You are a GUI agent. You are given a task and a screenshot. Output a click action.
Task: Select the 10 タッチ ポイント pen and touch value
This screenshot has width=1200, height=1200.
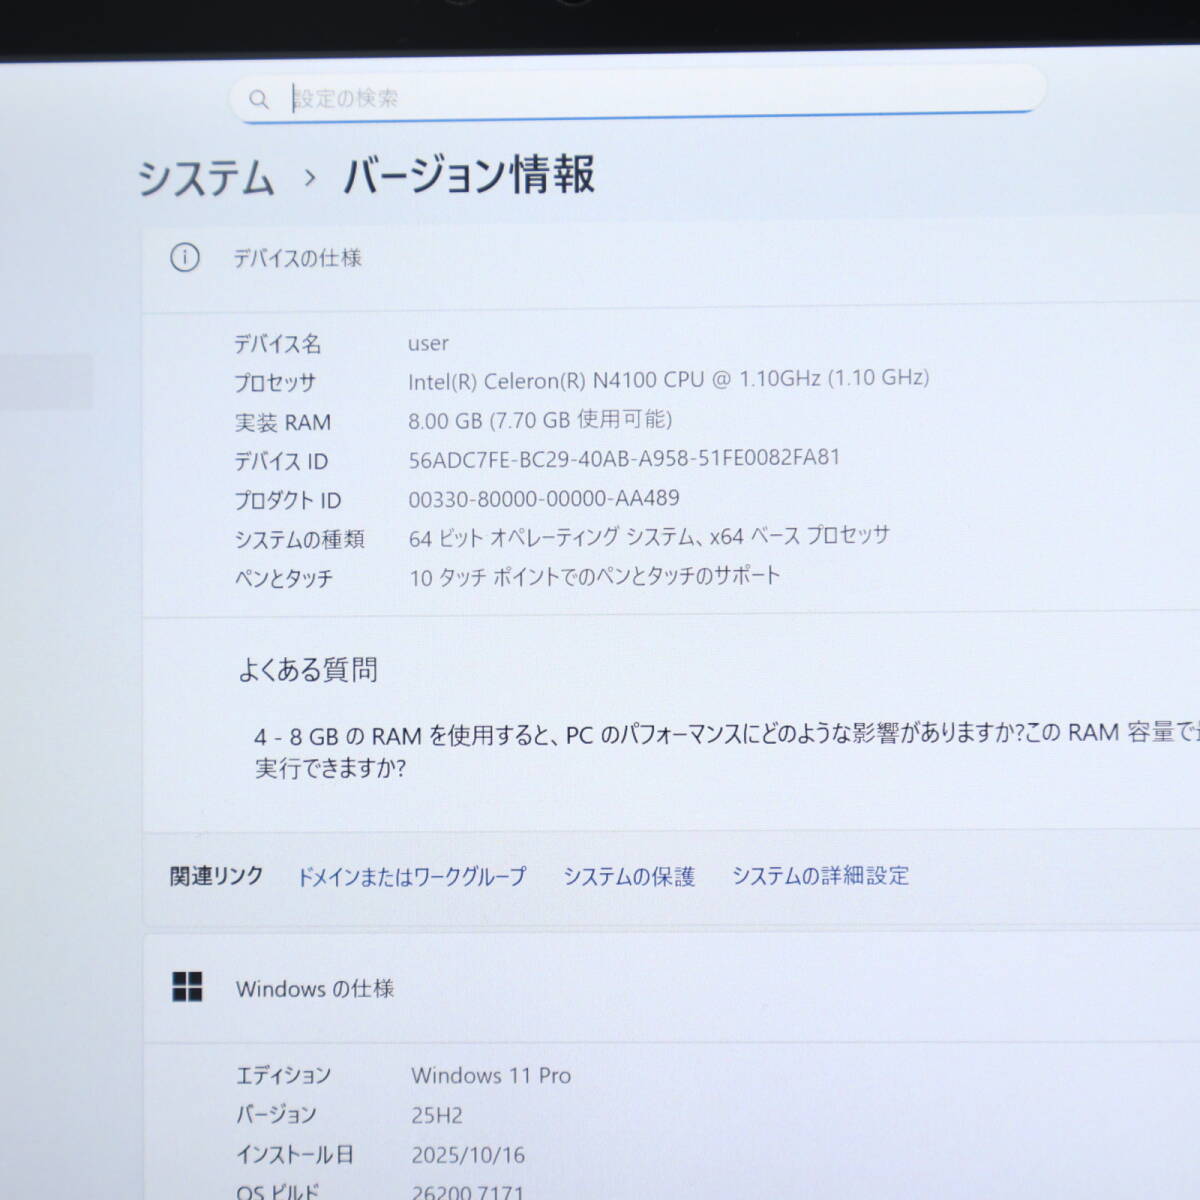tap(594, 577)
